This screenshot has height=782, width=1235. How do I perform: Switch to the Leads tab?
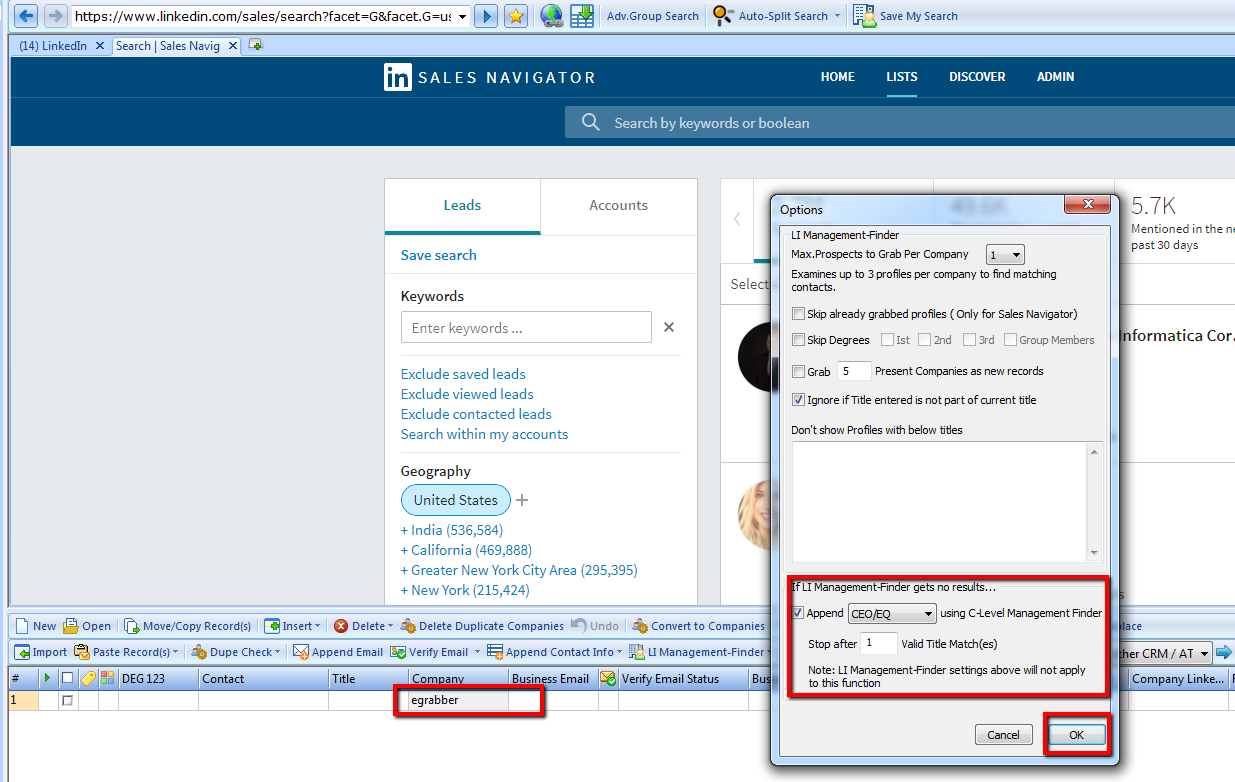click(462, 206)
